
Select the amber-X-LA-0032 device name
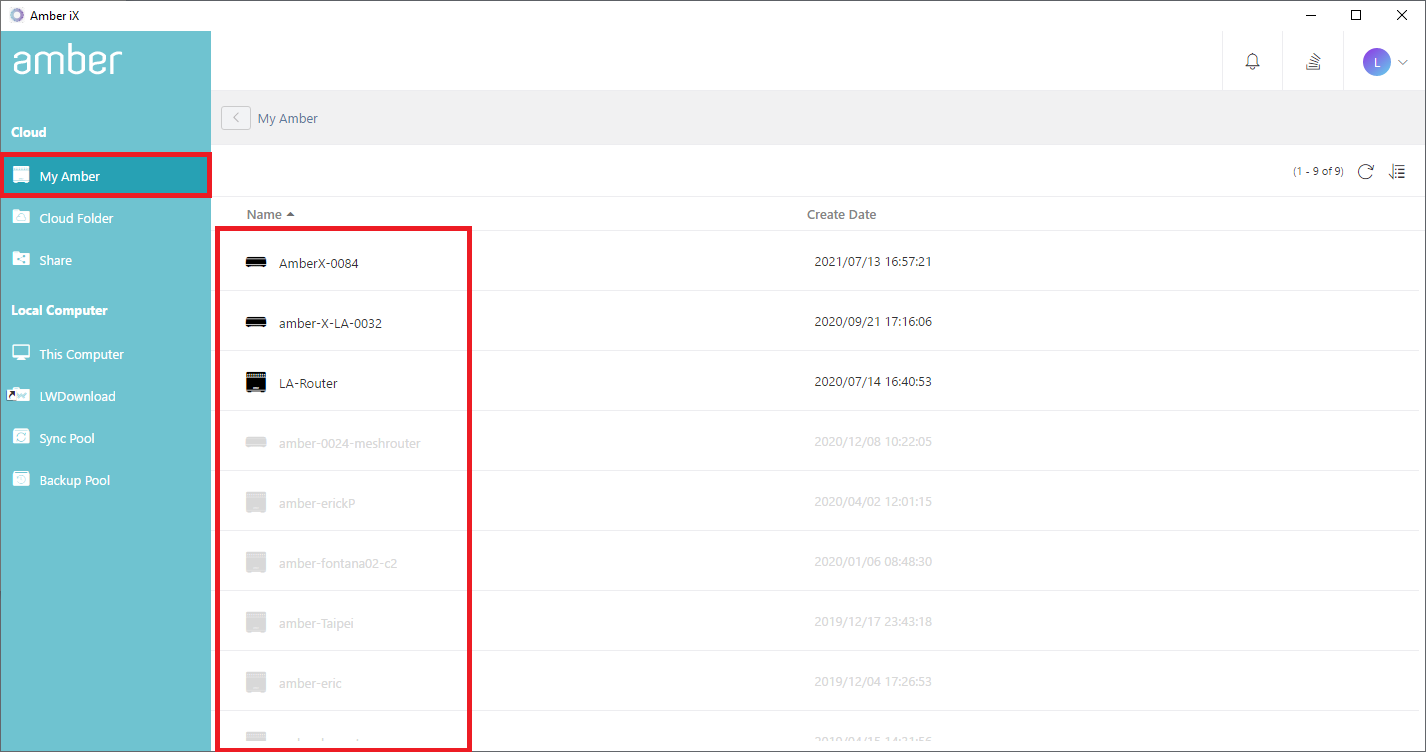pos(330,324)
